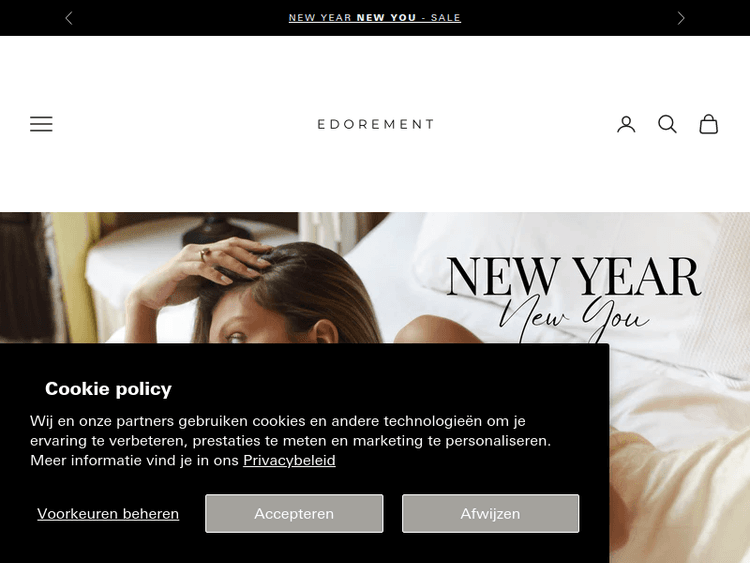Click the ring on the model's hand
The width and height of the screenshot is (750, 563).
[x=204, y=254]
